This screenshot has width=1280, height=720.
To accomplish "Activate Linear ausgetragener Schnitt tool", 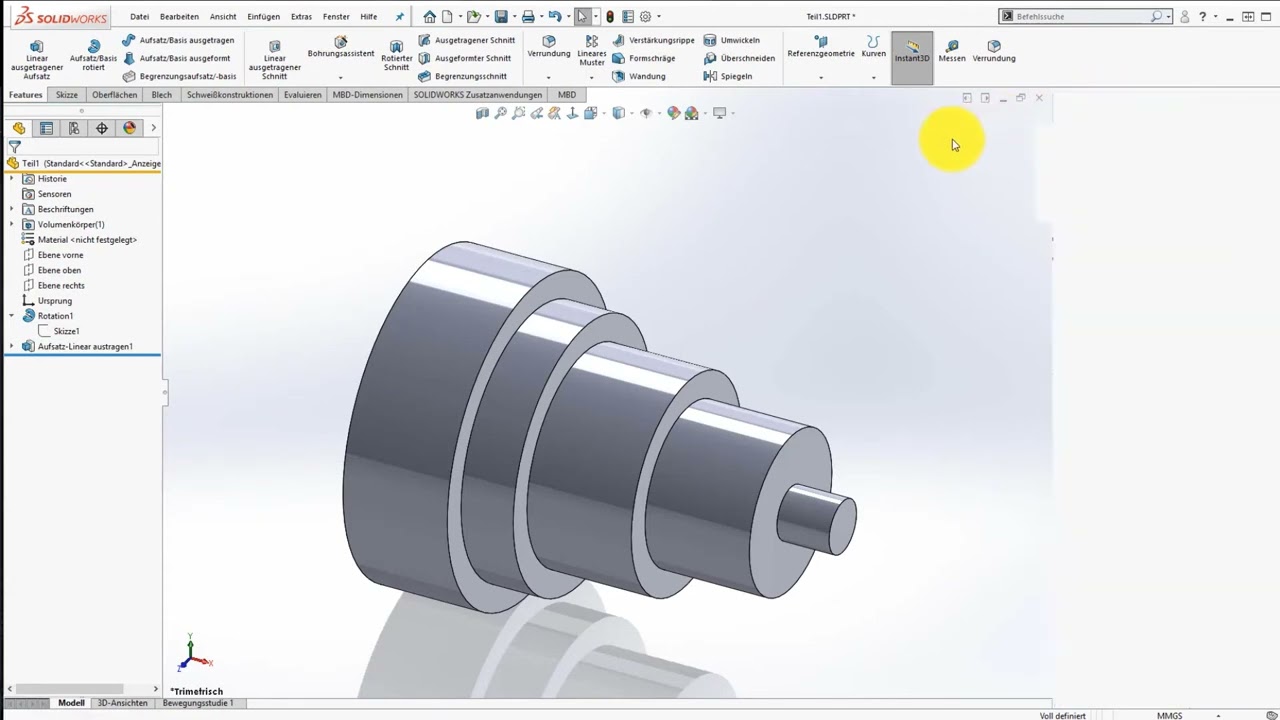I will pos(274,59).
